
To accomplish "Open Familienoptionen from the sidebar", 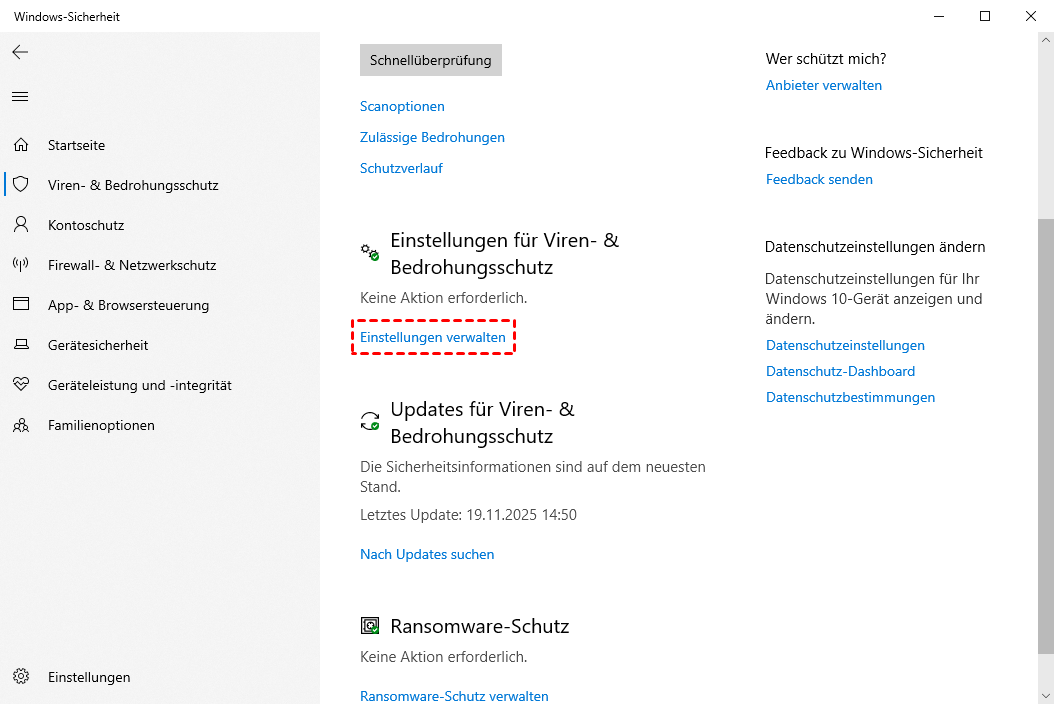I will [101, 425].
